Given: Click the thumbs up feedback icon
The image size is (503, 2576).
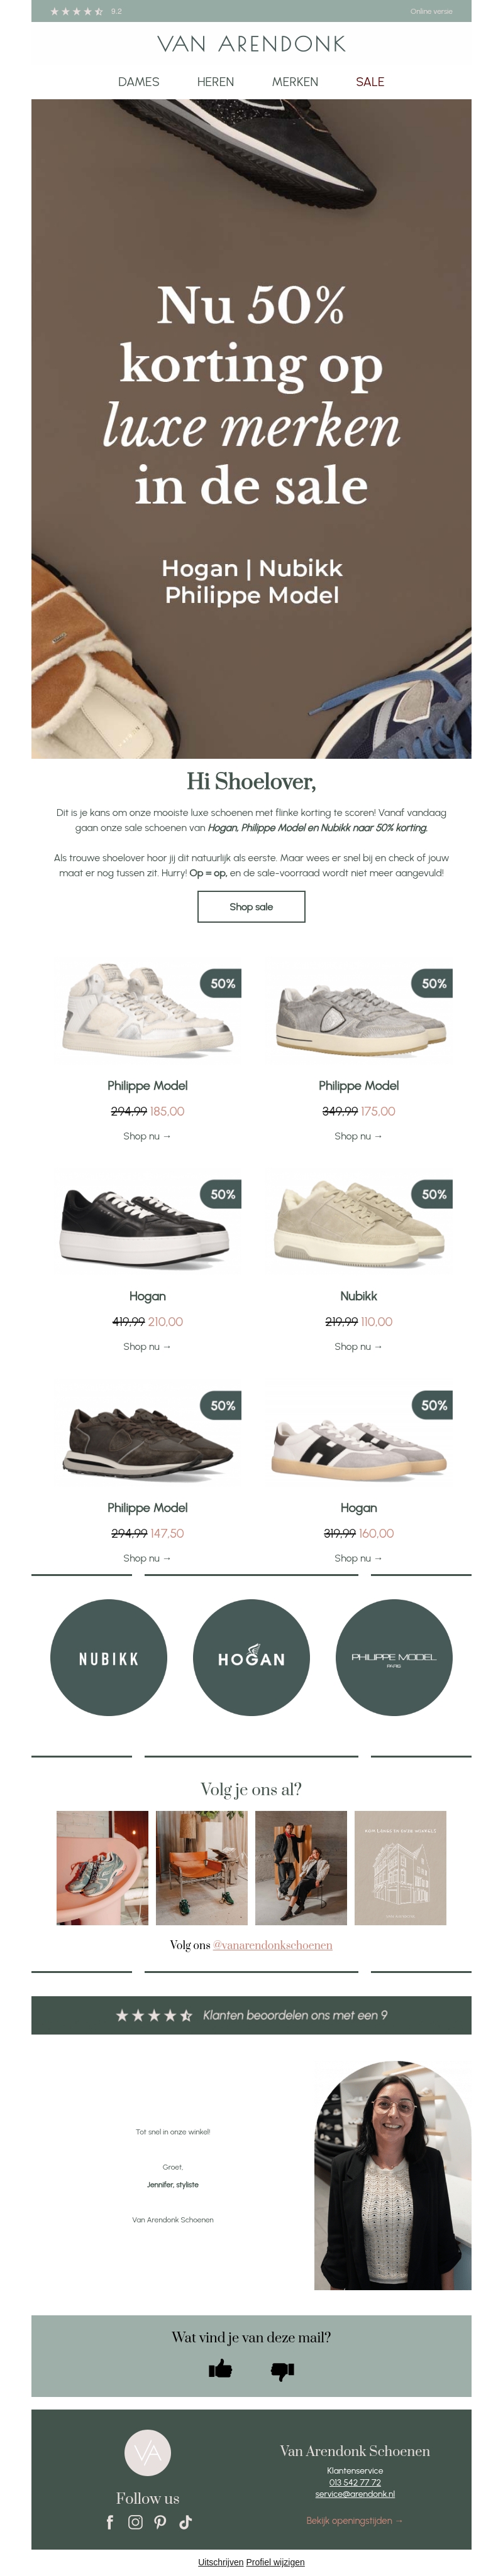Looking at the screenshot, I should [220, 2368].
